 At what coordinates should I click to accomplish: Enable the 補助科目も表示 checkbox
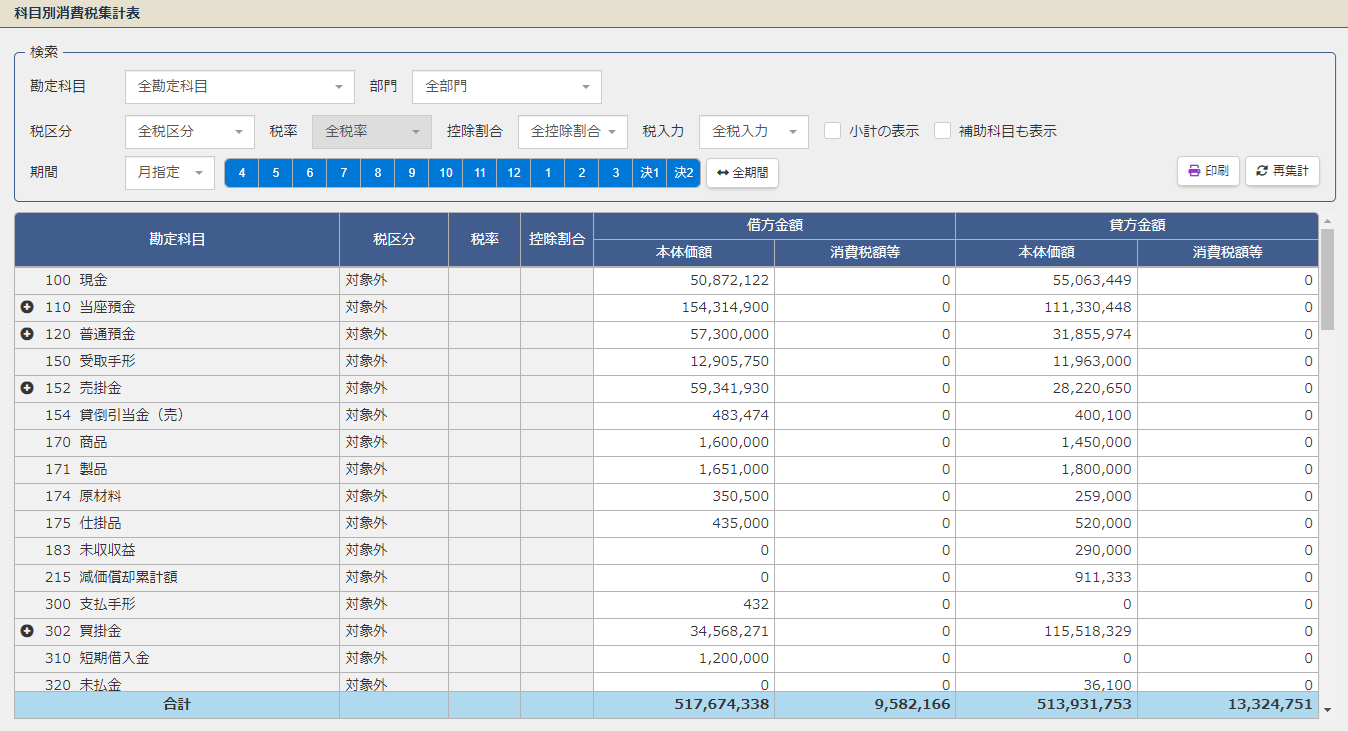click(942, 131)
